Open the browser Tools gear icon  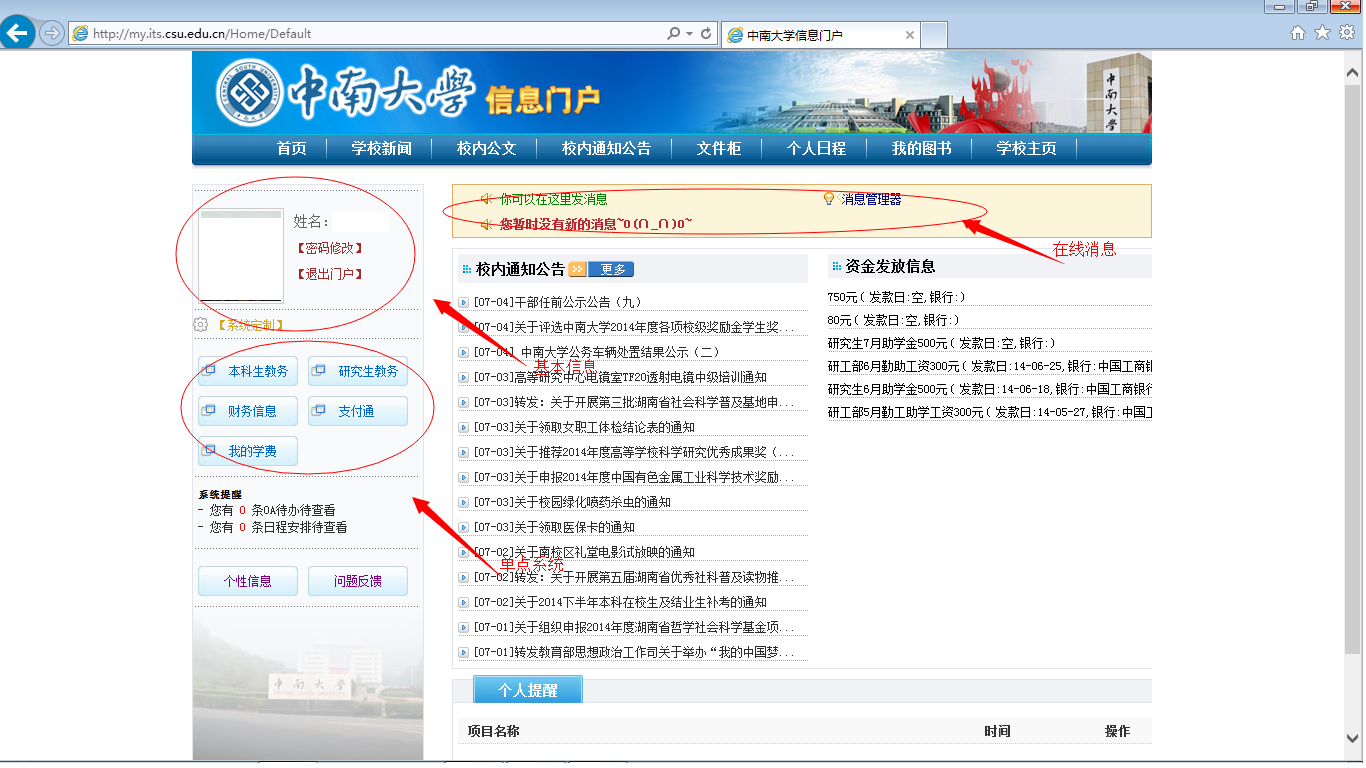pyautogui.click(x=1346, y=32)
